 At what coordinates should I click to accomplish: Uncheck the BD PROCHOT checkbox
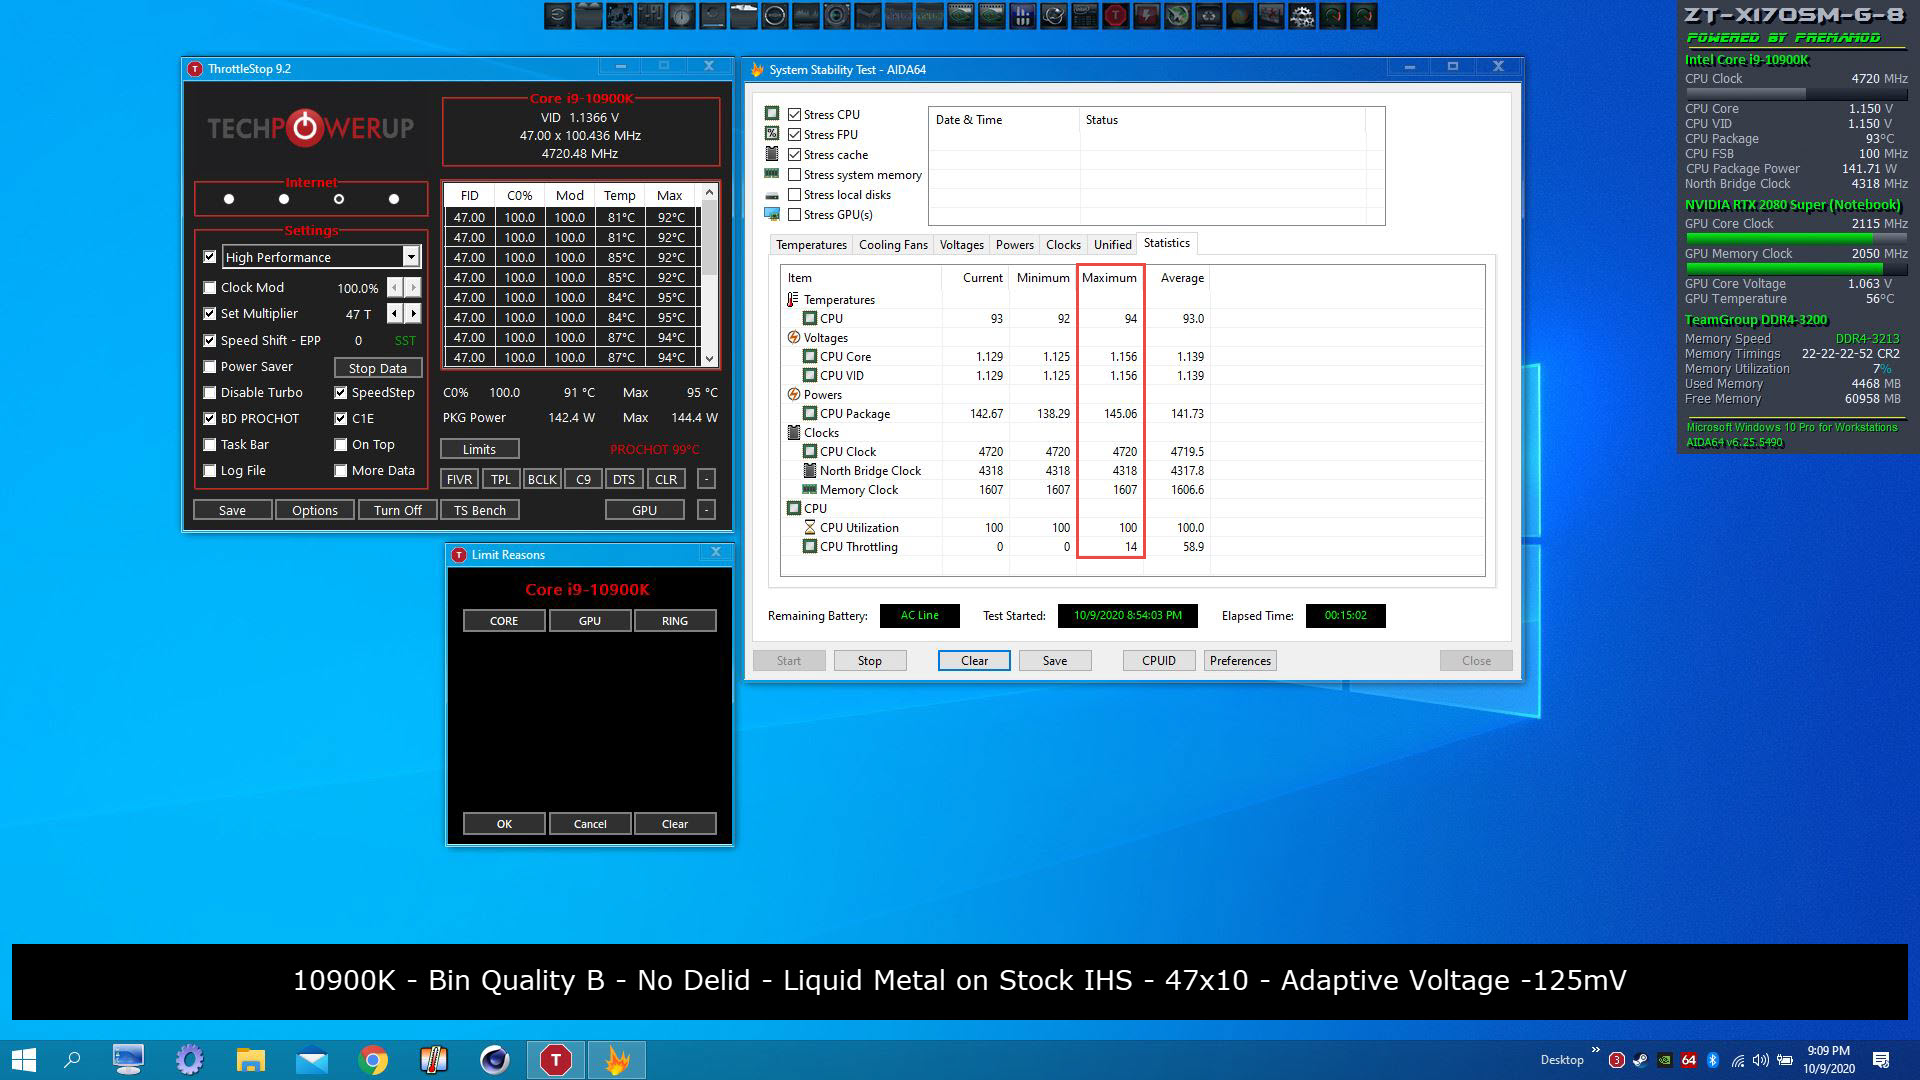210,418
